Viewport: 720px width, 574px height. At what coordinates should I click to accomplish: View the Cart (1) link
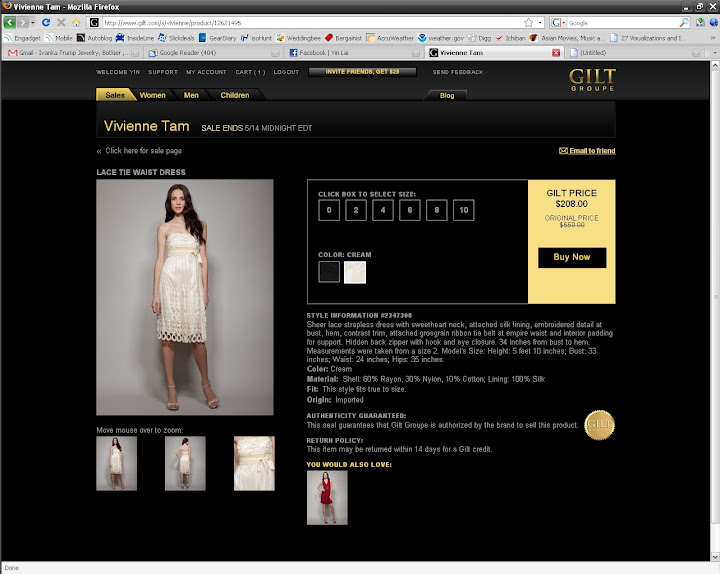point(250,72)
